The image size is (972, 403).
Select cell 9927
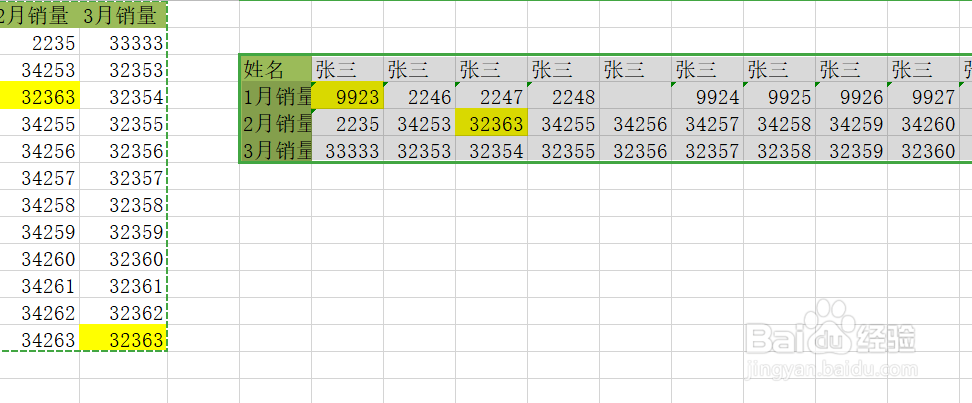(x=923, y=95)
